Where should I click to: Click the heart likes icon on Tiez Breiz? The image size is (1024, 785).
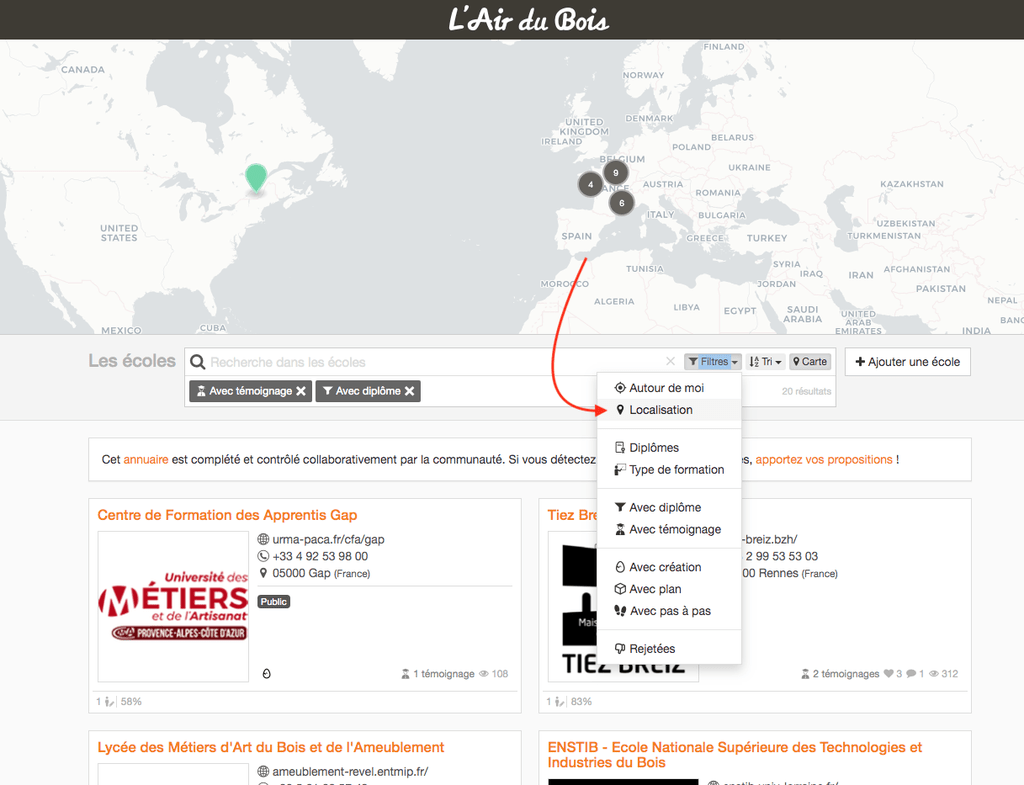888,674
